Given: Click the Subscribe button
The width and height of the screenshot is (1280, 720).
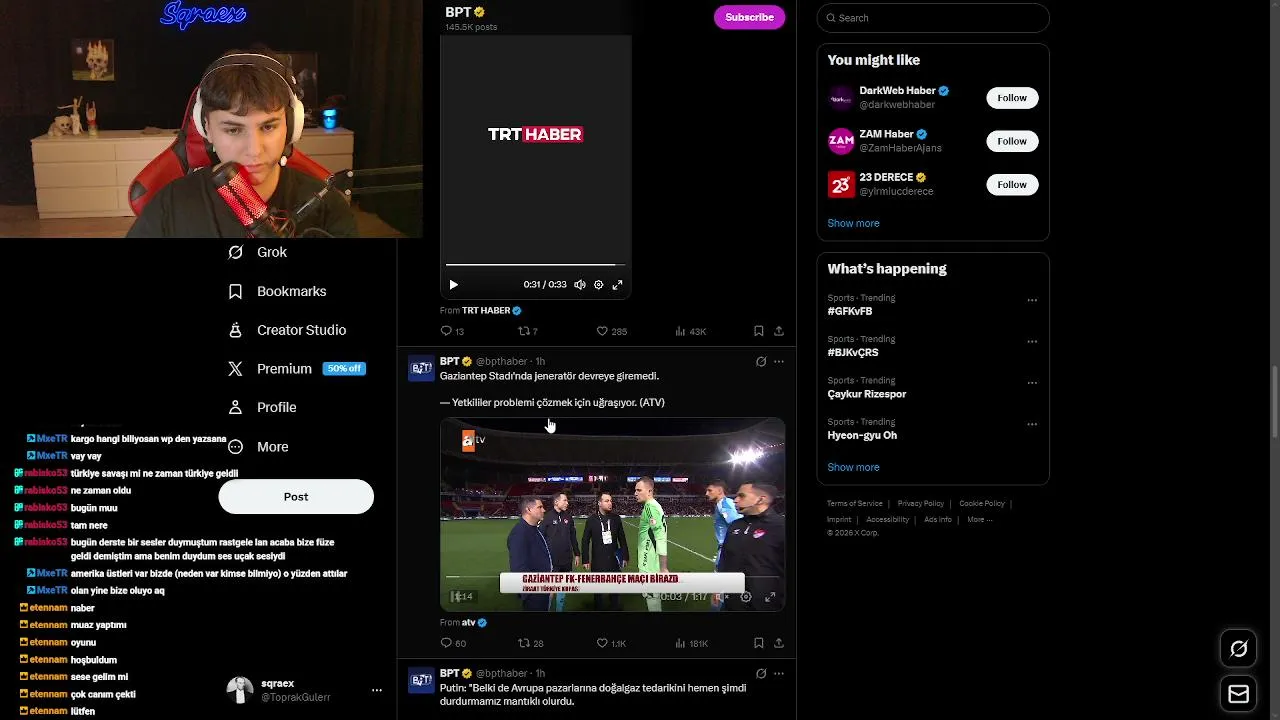Looking at the screenshot, I should pyautogui.click(x=749, y=17).
